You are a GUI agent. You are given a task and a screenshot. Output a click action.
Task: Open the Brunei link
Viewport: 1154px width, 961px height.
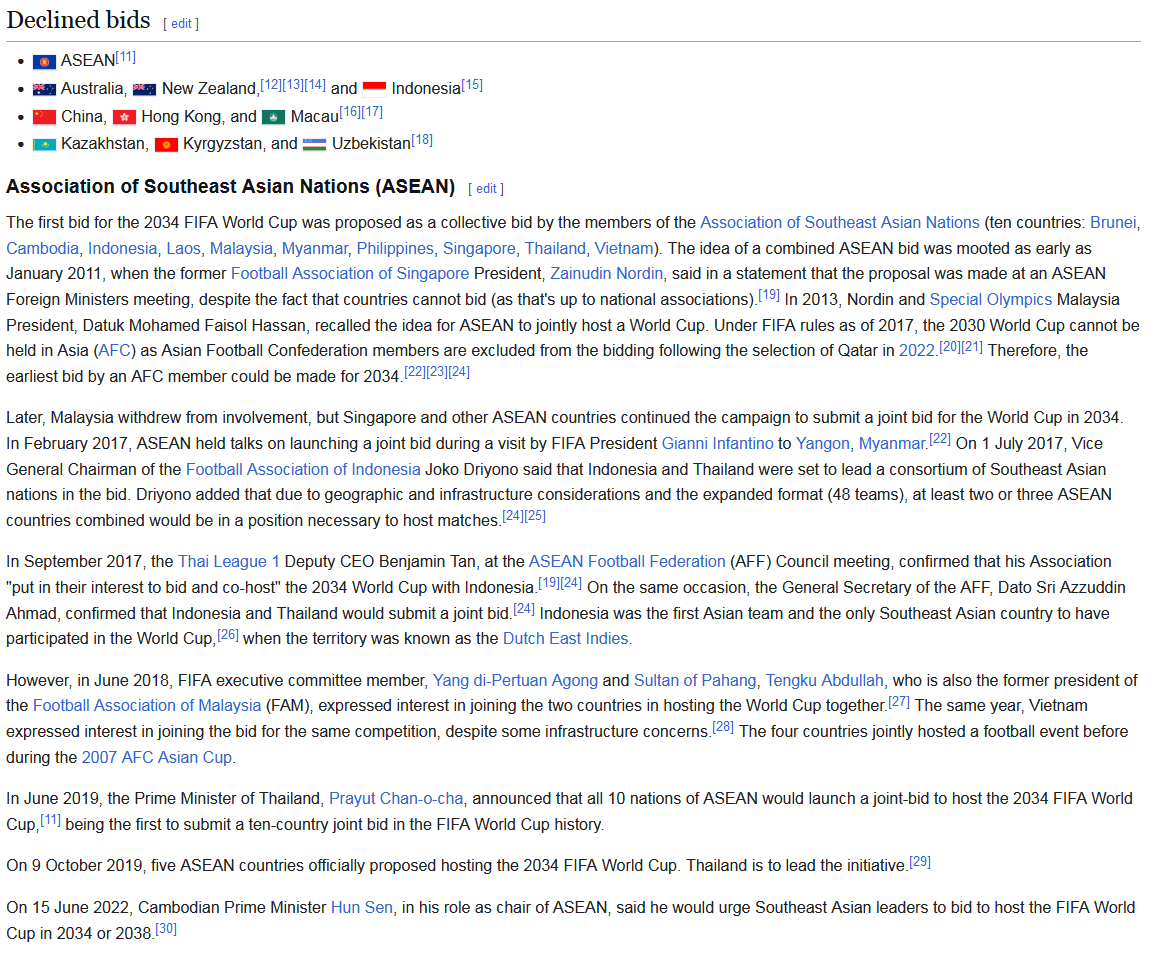tap(1113, 222)
